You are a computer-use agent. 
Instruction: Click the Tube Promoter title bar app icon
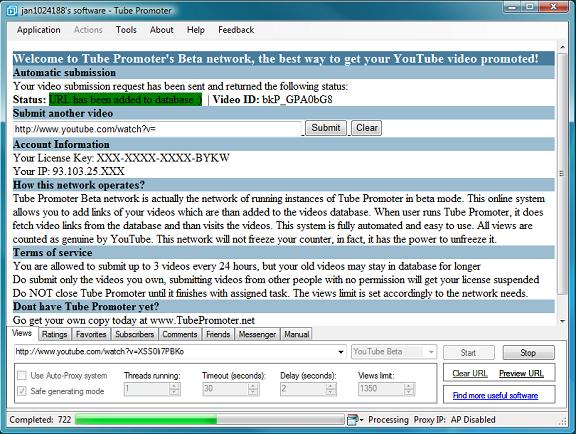[12, 11]
